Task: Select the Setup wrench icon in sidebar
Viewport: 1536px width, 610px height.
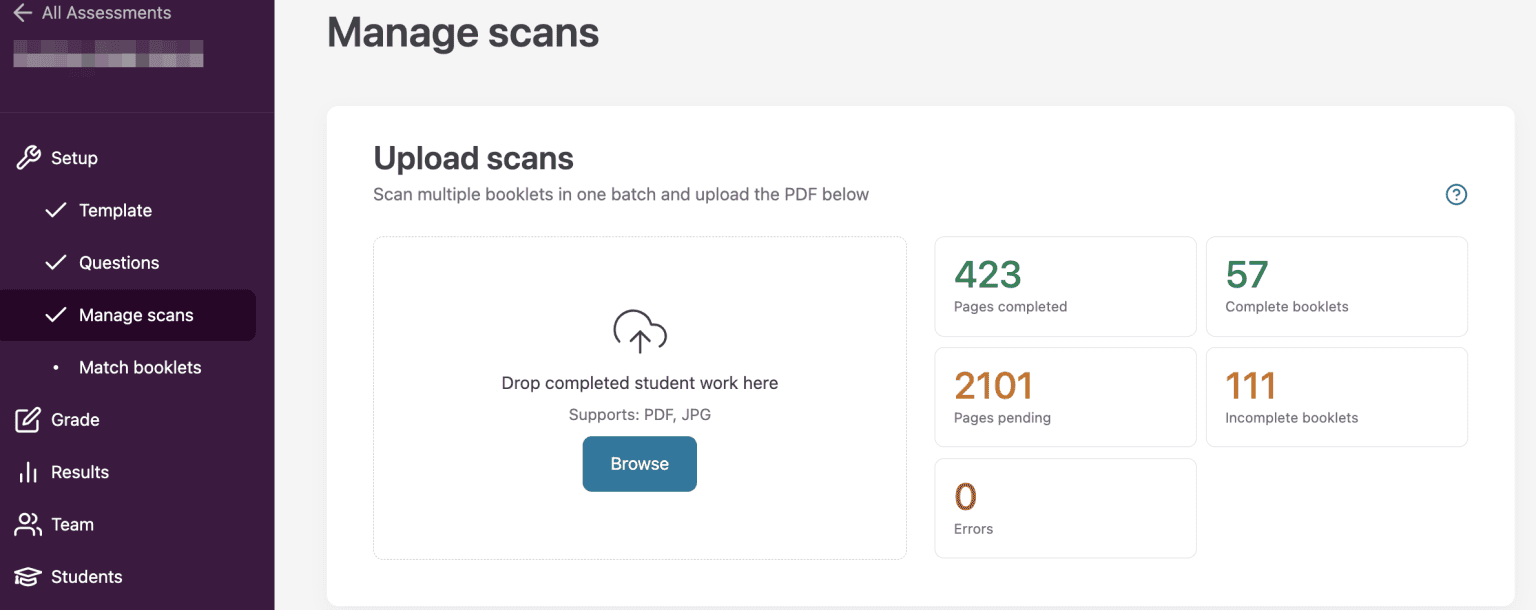Action: tap(28, 157)
